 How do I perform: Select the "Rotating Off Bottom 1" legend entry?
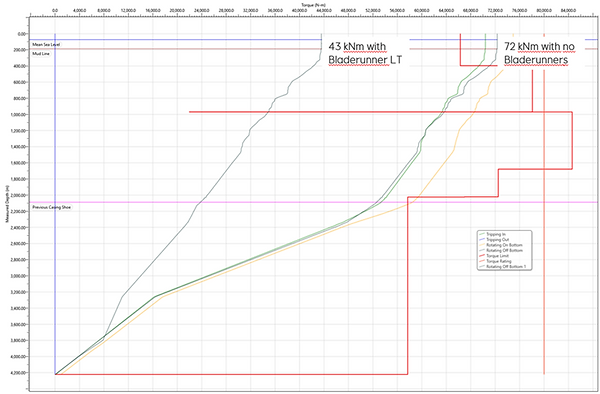coord(503,266)
